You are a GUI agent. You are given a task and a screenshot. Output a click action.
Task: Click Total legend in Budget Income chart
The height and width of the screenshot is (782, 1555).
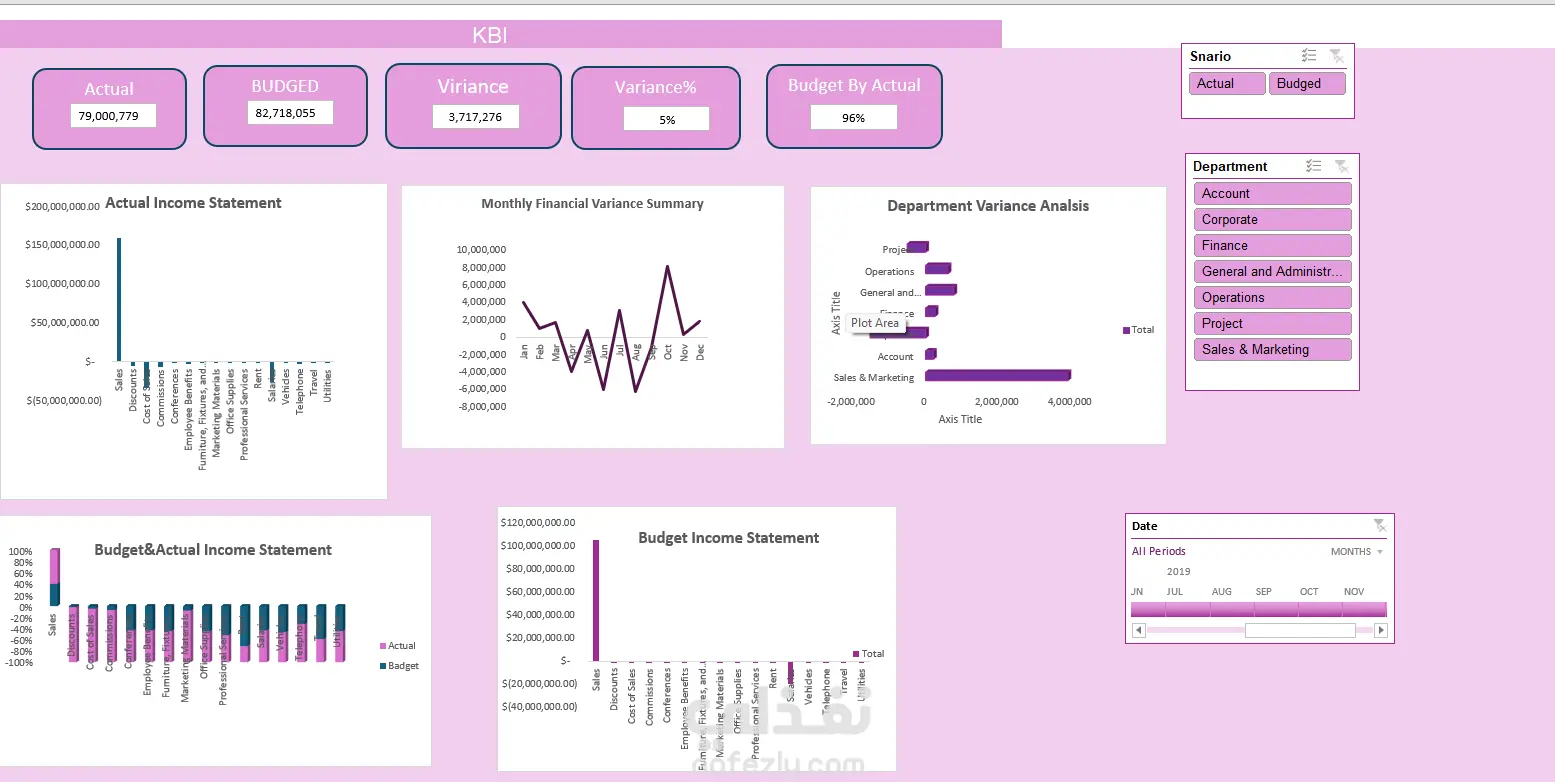(868, 654)
